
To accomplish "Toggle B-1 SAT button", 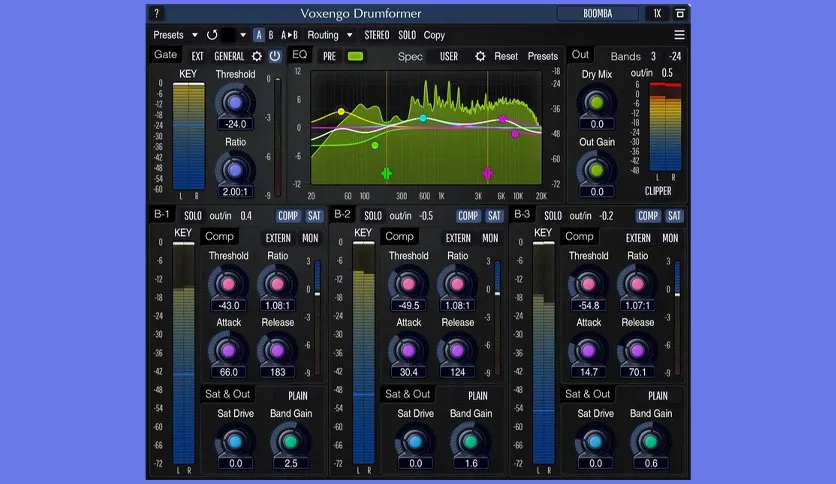I will [314, 216].
